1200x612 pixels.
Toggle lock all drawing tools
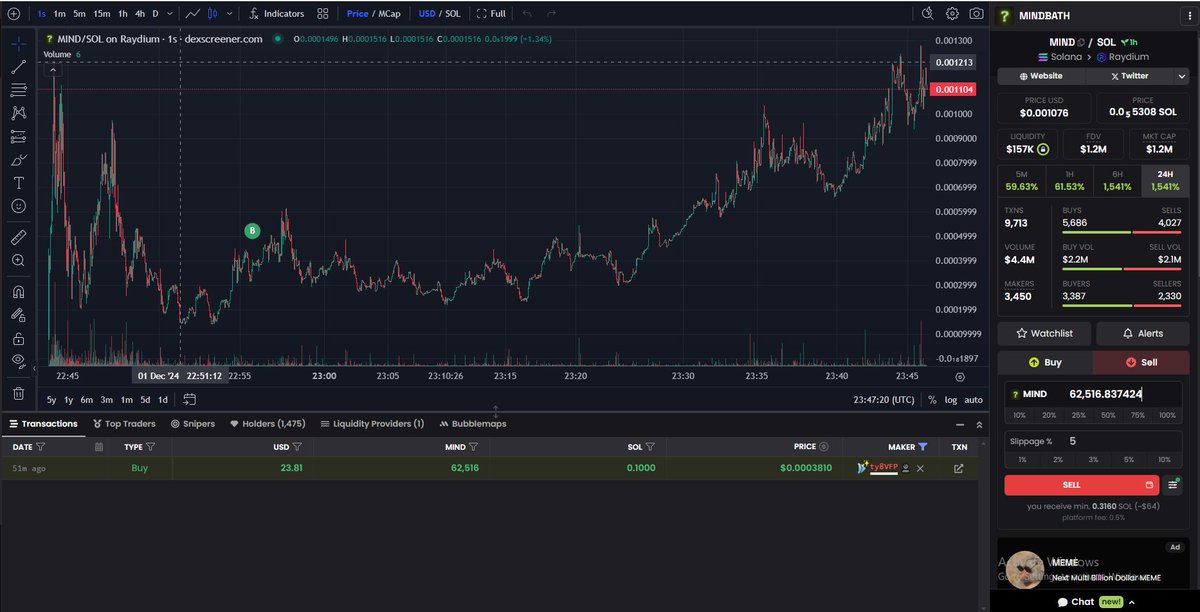(x=18, y=338)
